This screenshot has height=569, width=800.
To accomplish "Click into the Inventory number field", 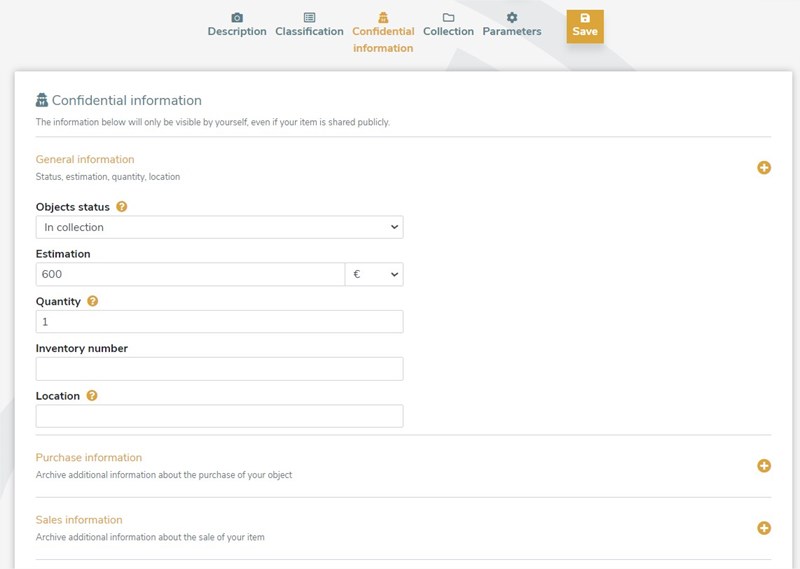I will [x=219, y=369].
